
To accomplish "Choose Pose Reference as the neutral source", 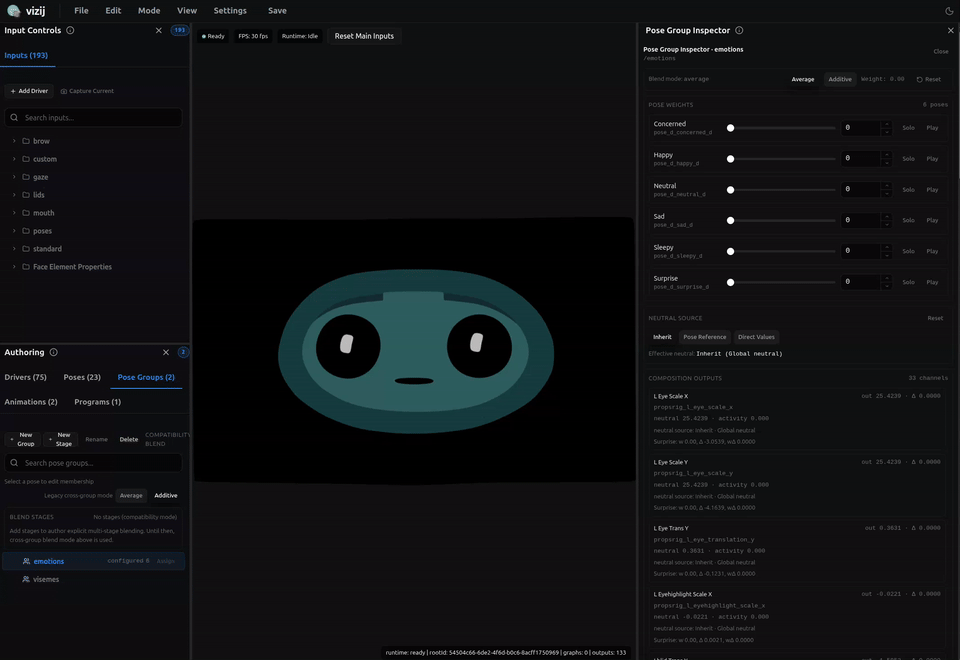I will [704, 337].
